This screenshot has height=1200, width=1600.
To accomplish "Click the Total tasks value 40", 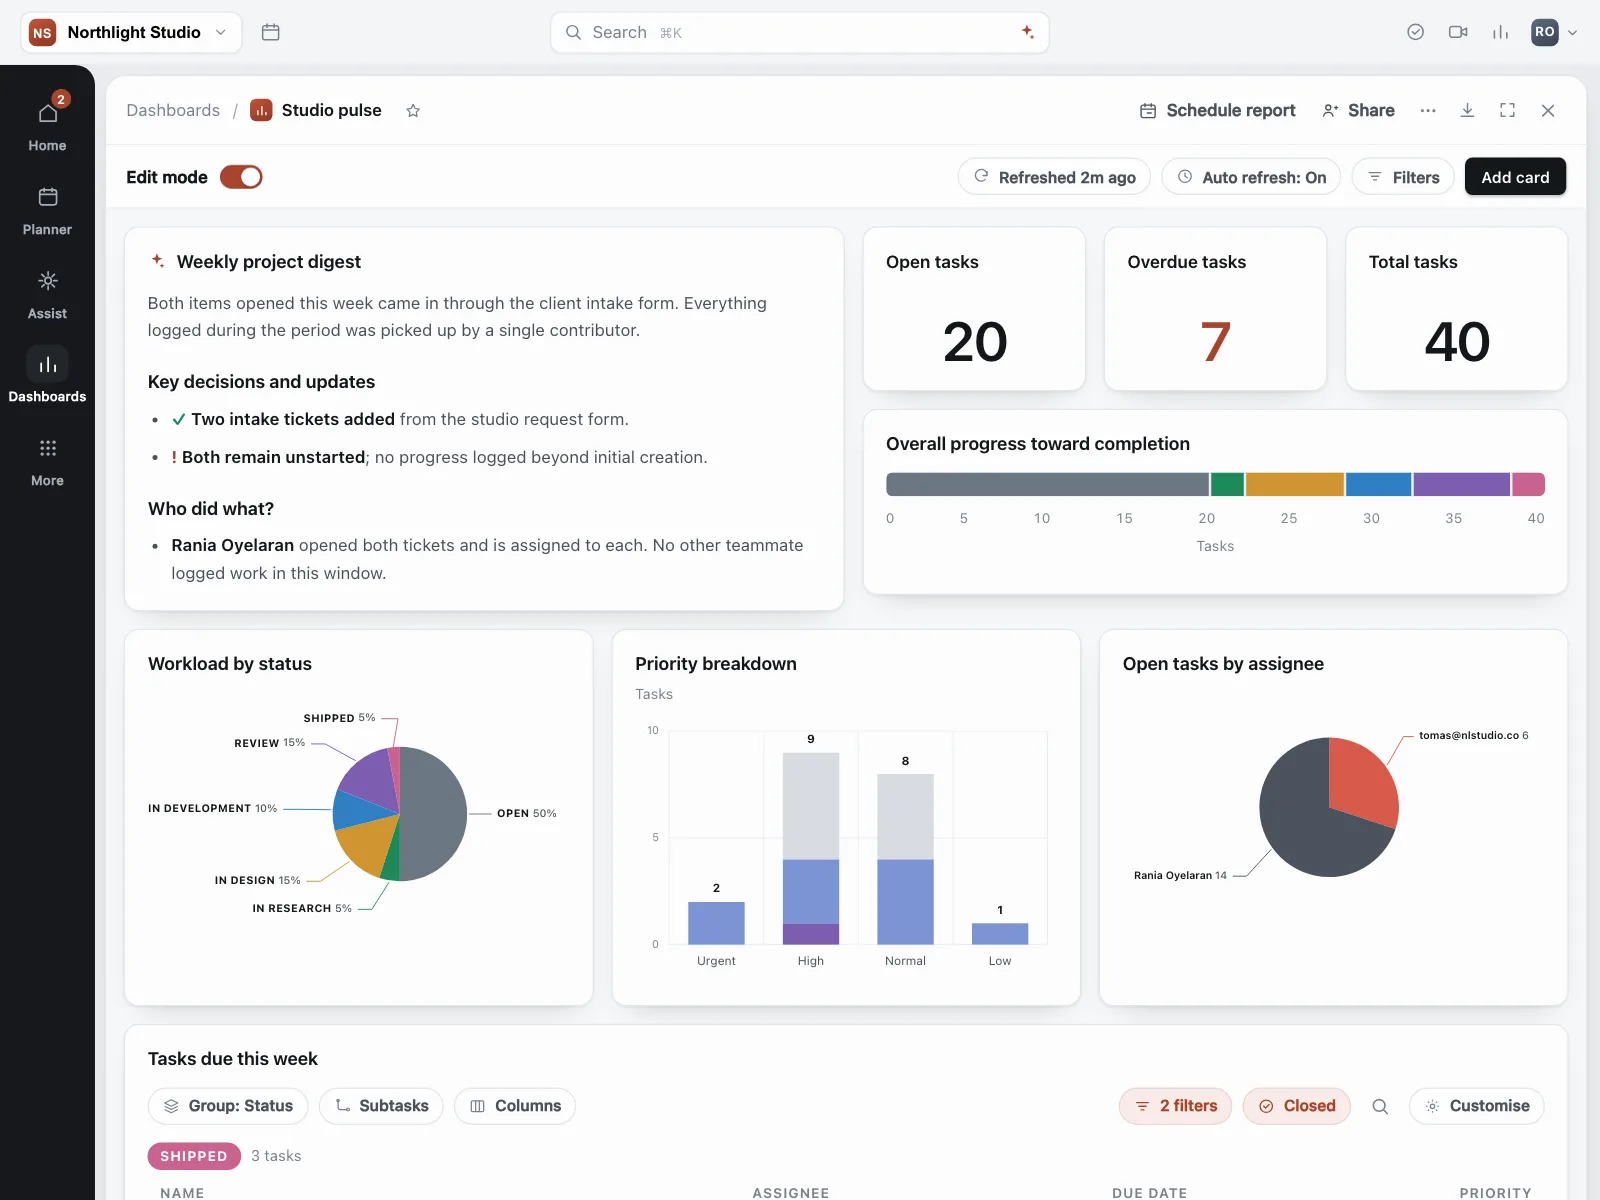I will 1457,341.
